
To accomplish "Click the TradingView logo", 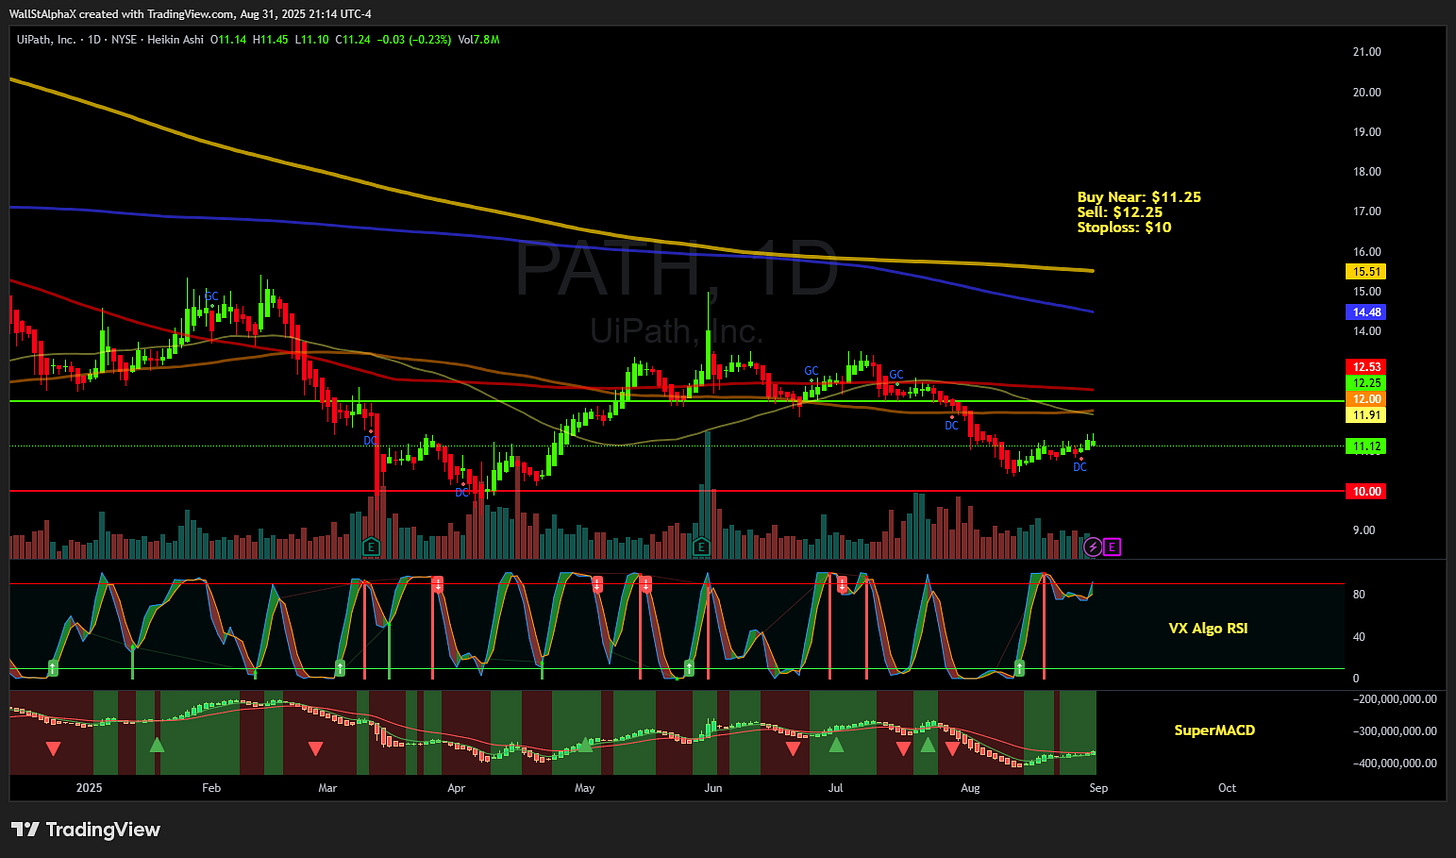I will 85,830.
